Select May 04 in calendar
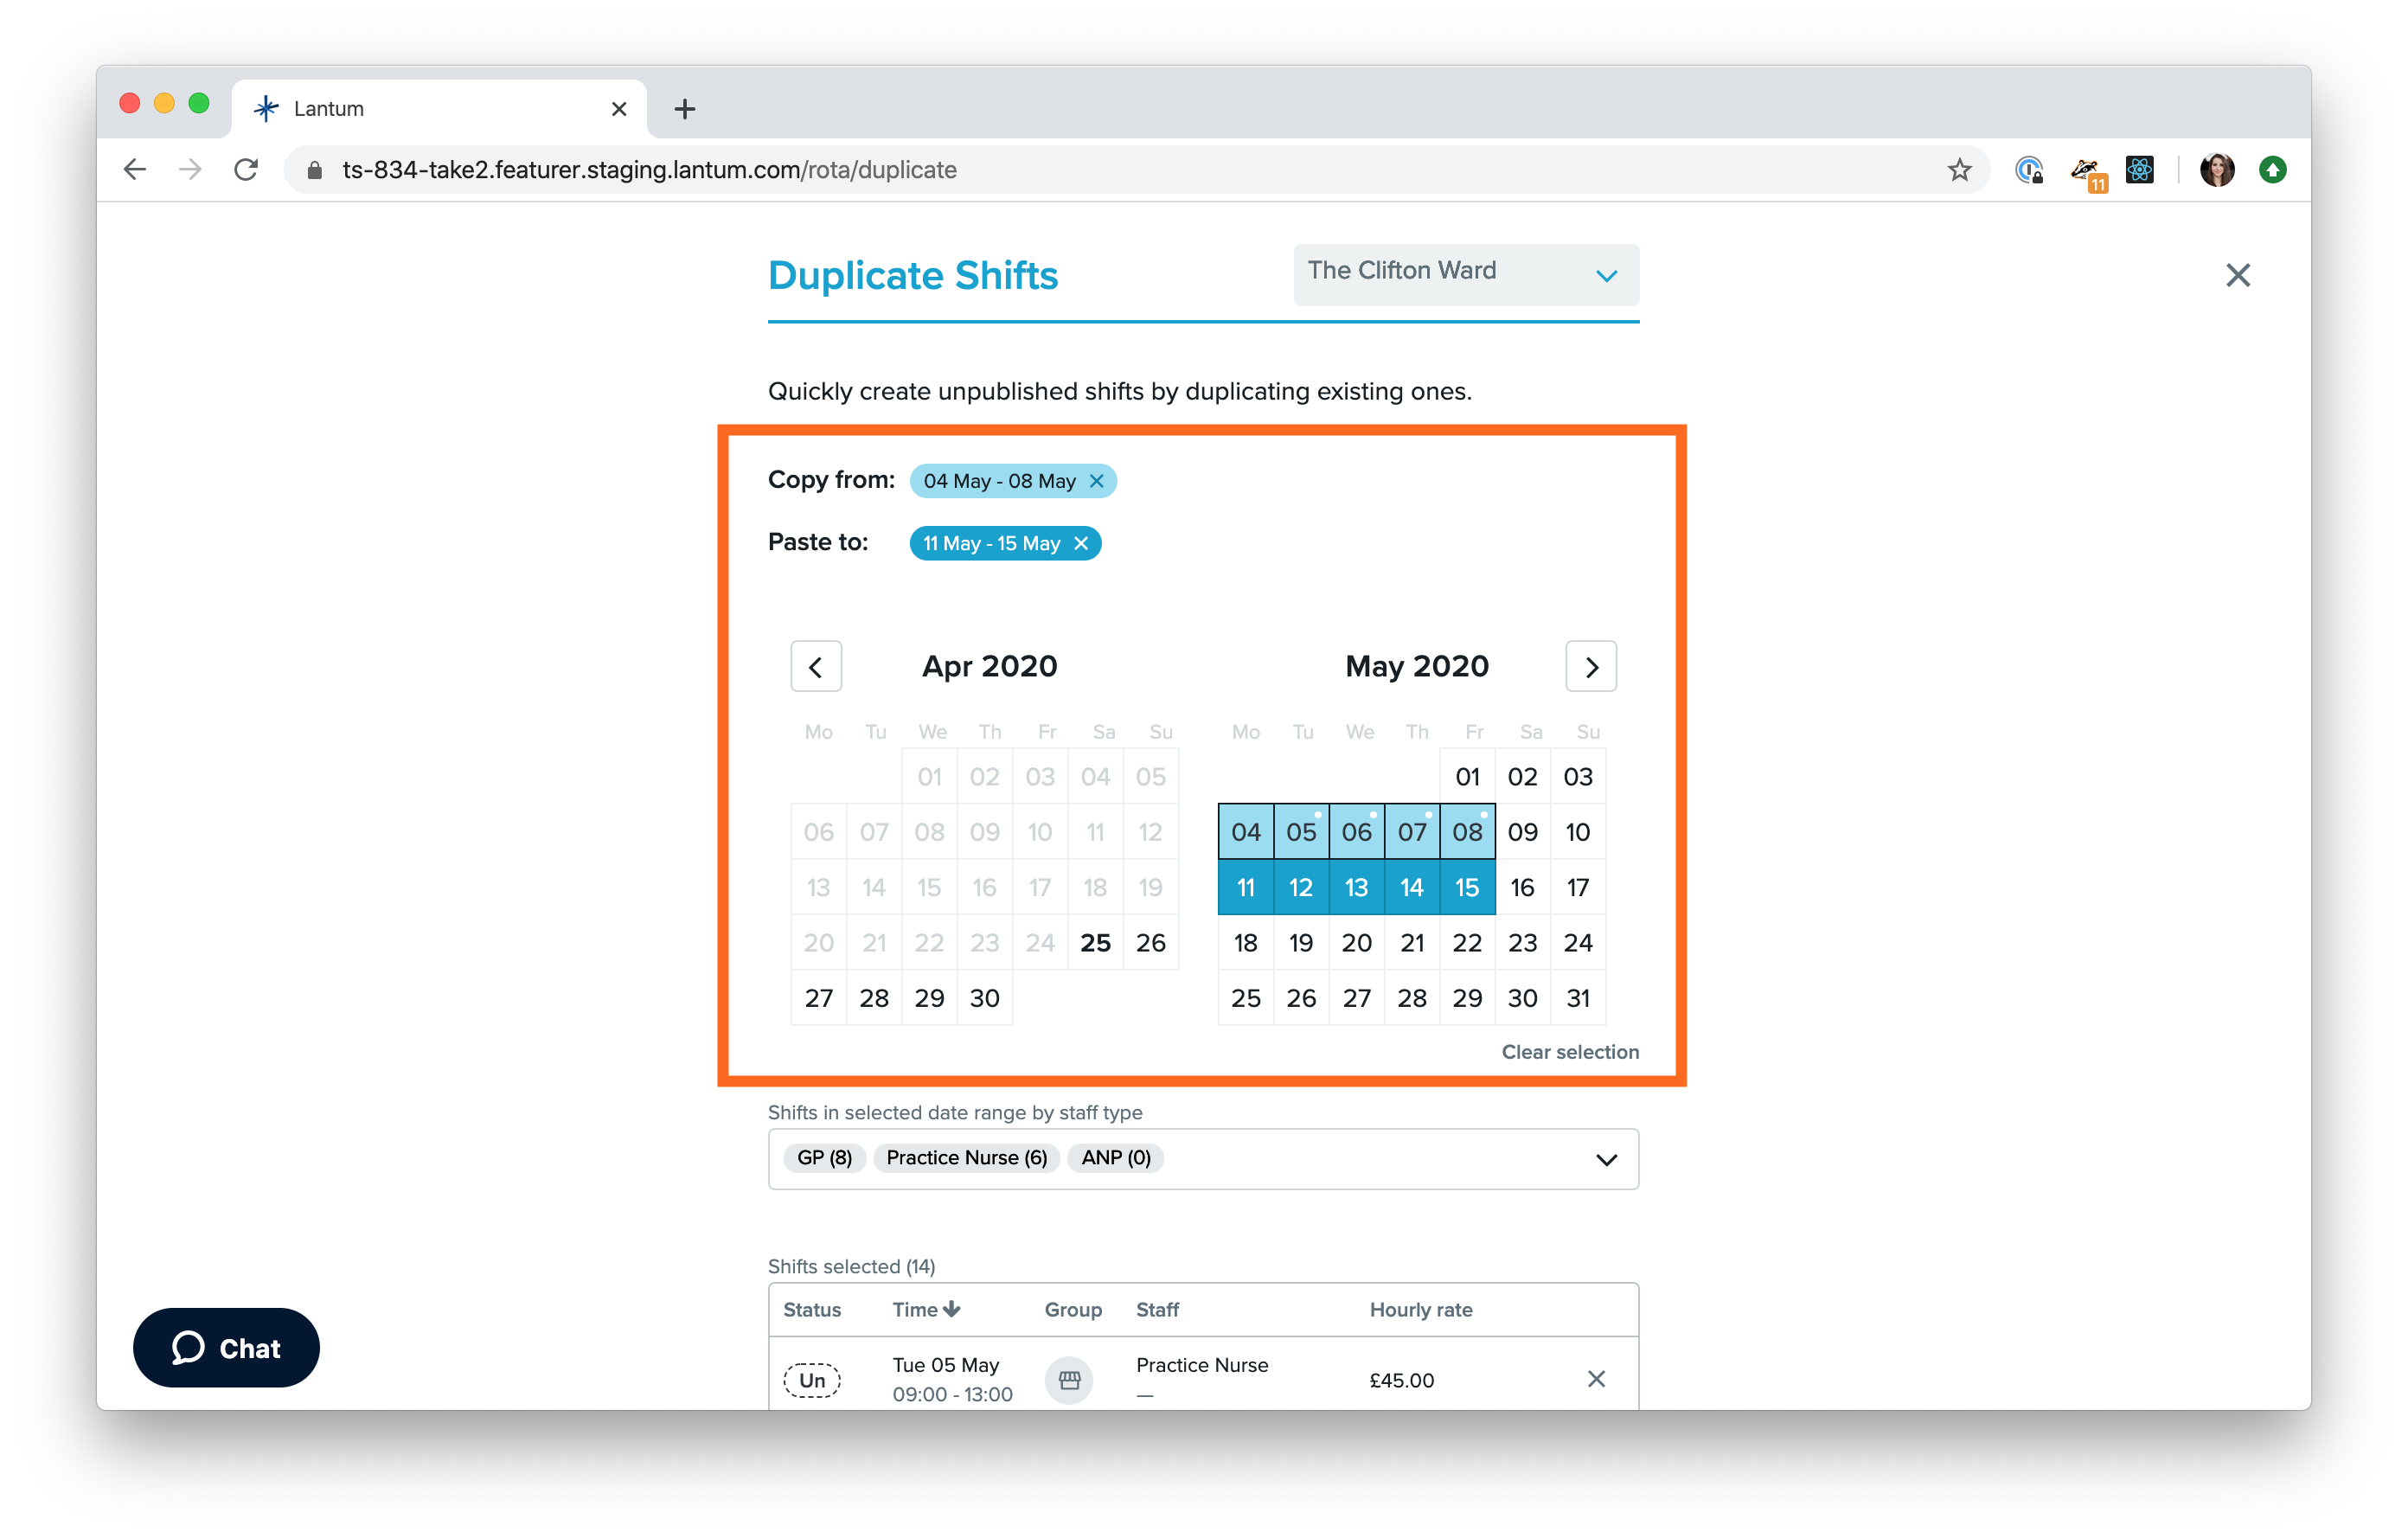This screenshot has width=2408, height=1538. point(1246,831)
